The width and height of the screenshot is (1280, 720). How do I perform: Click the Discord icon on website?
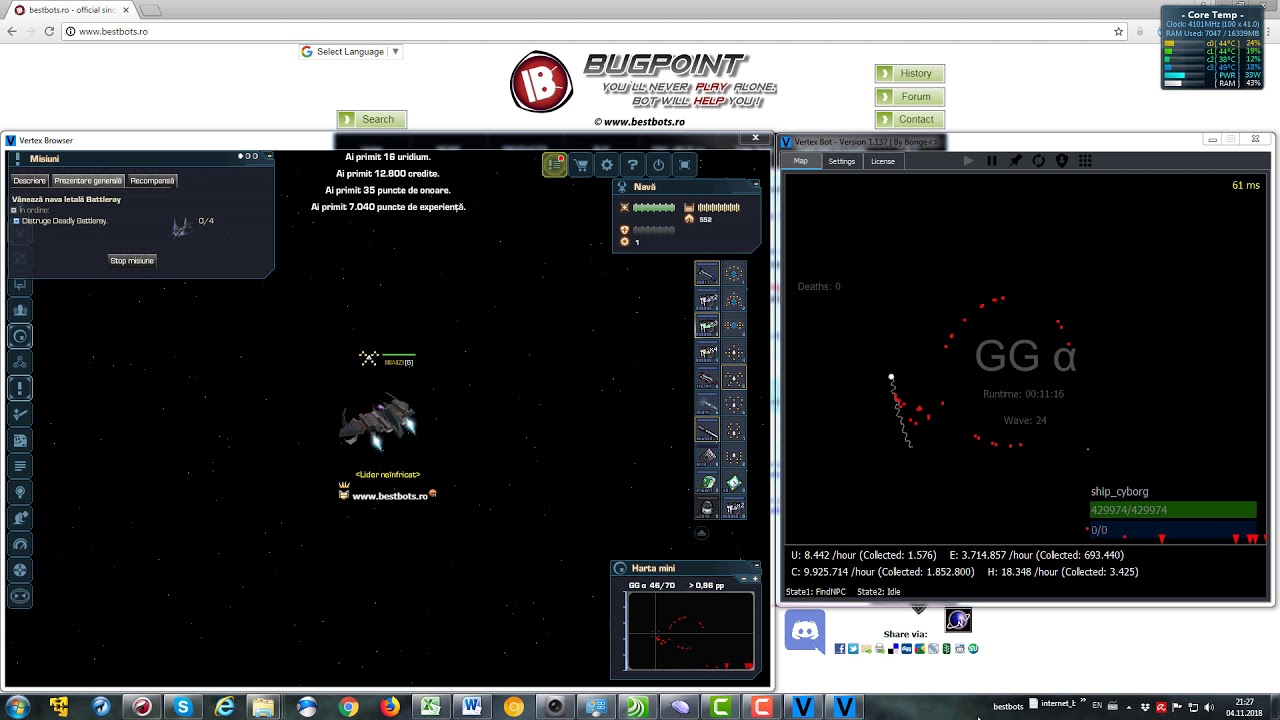pos(805,631)
